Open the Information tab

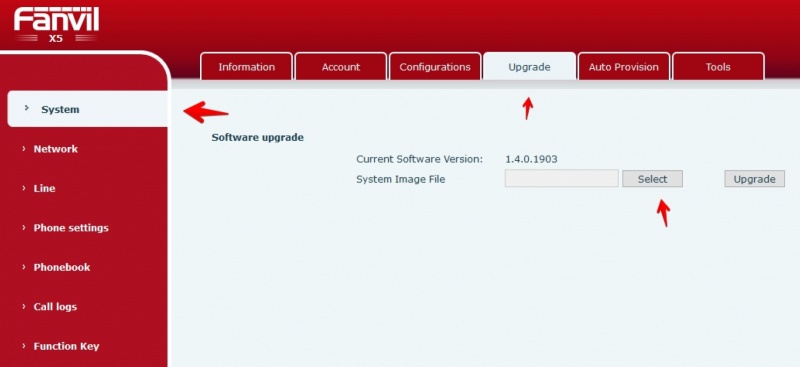coord(246,67)
